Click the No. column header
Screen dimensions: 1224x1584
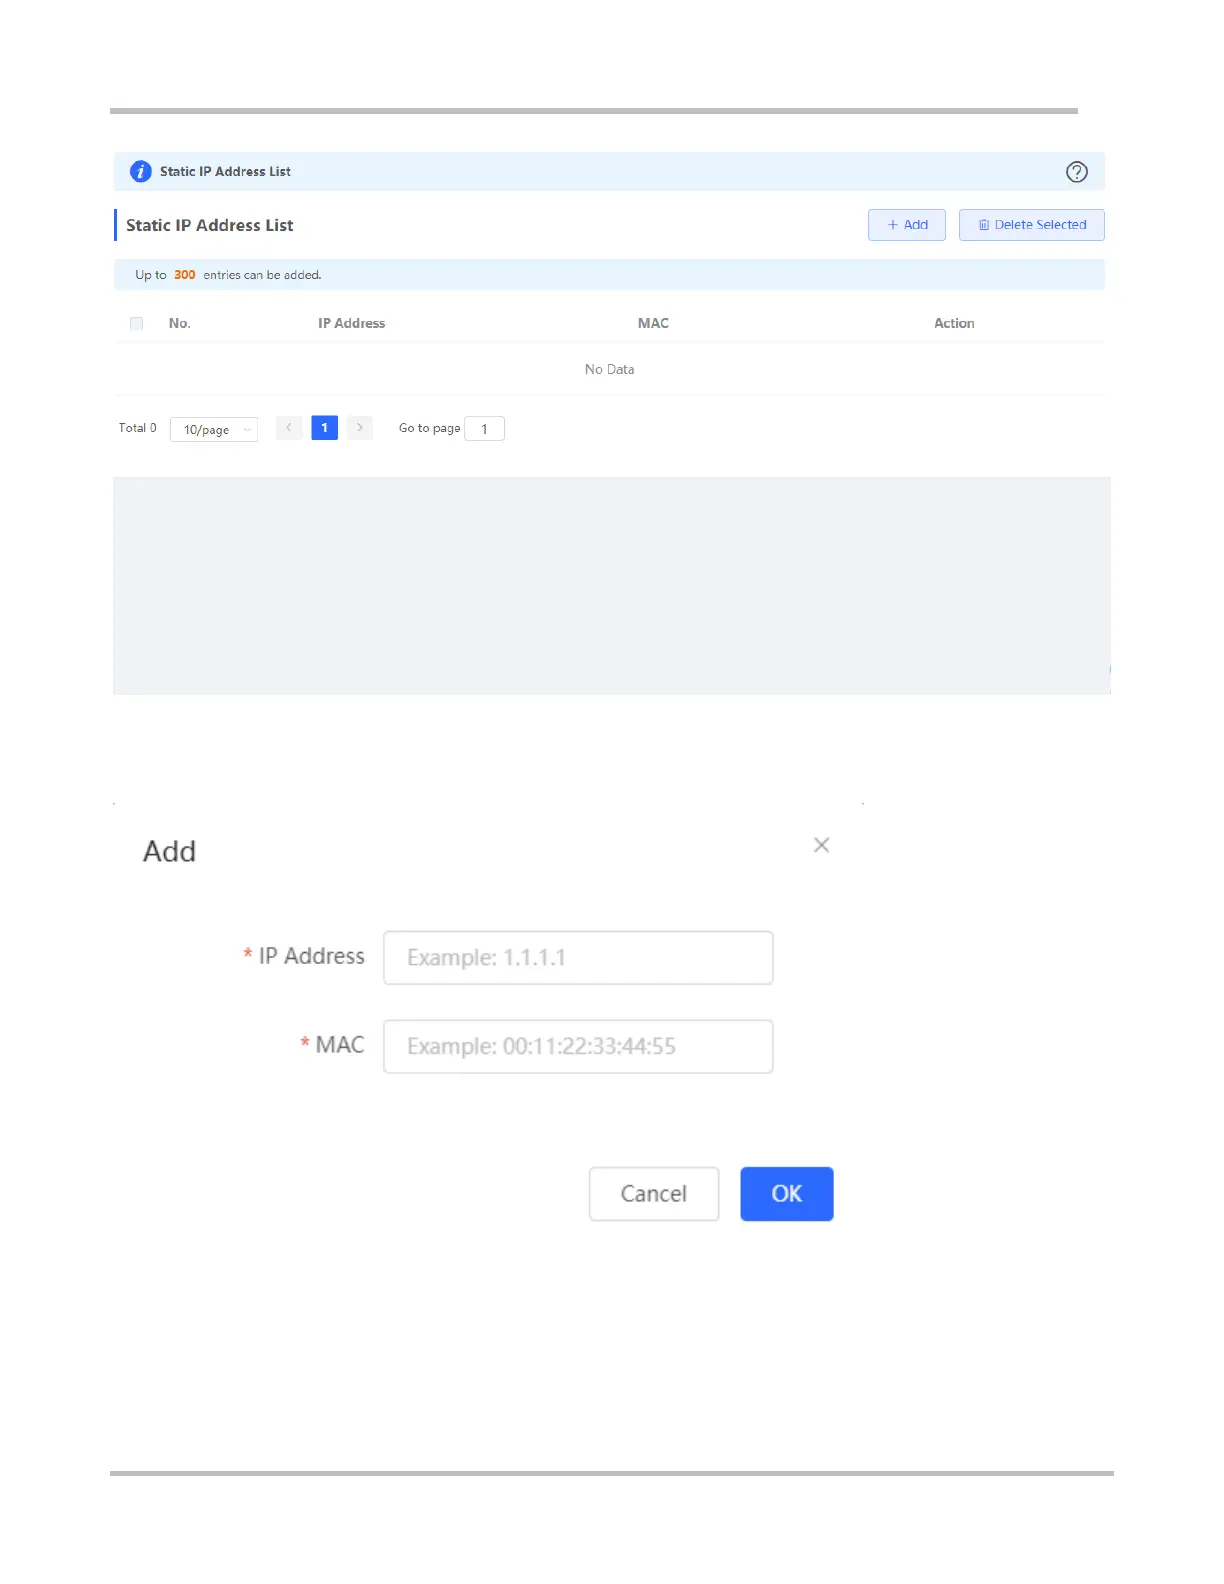[x=180, y=323]
